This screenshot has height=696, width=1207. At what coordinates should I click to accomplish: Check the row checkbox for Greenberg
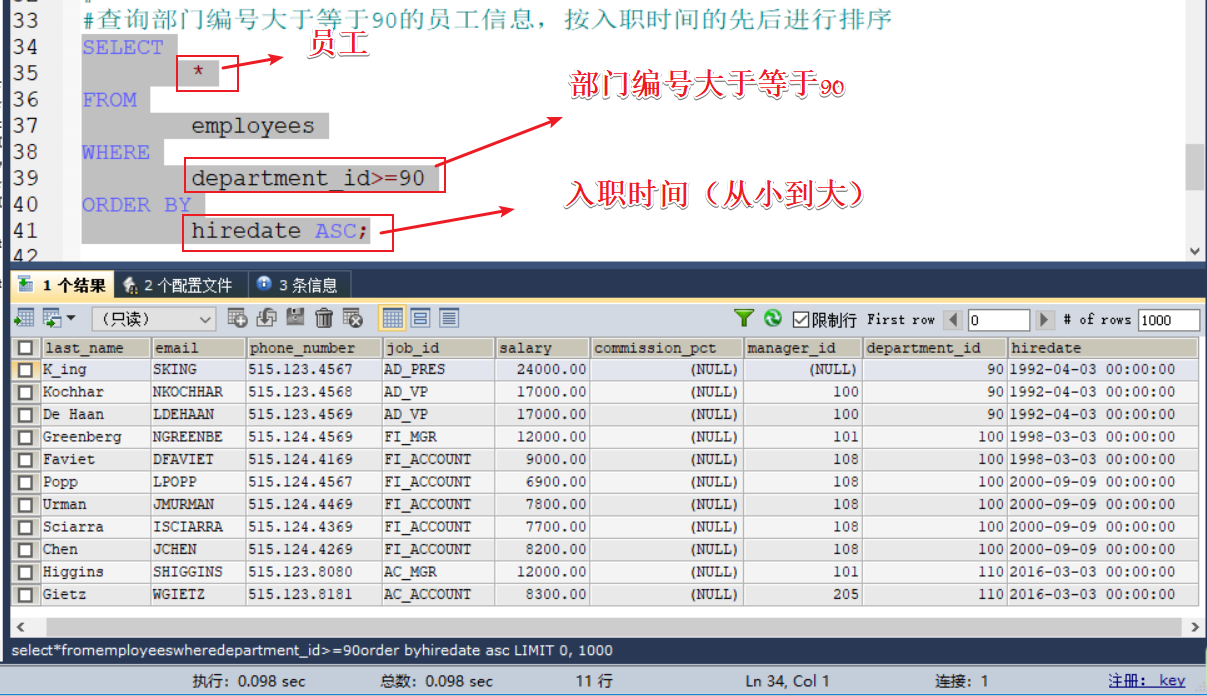(x=25, y=437)
